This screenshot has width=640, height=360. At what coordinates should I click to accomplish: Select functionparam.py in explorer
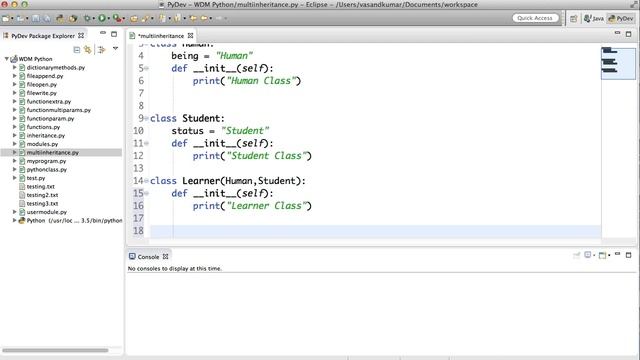pyautogui.click(x=50, y=118)
